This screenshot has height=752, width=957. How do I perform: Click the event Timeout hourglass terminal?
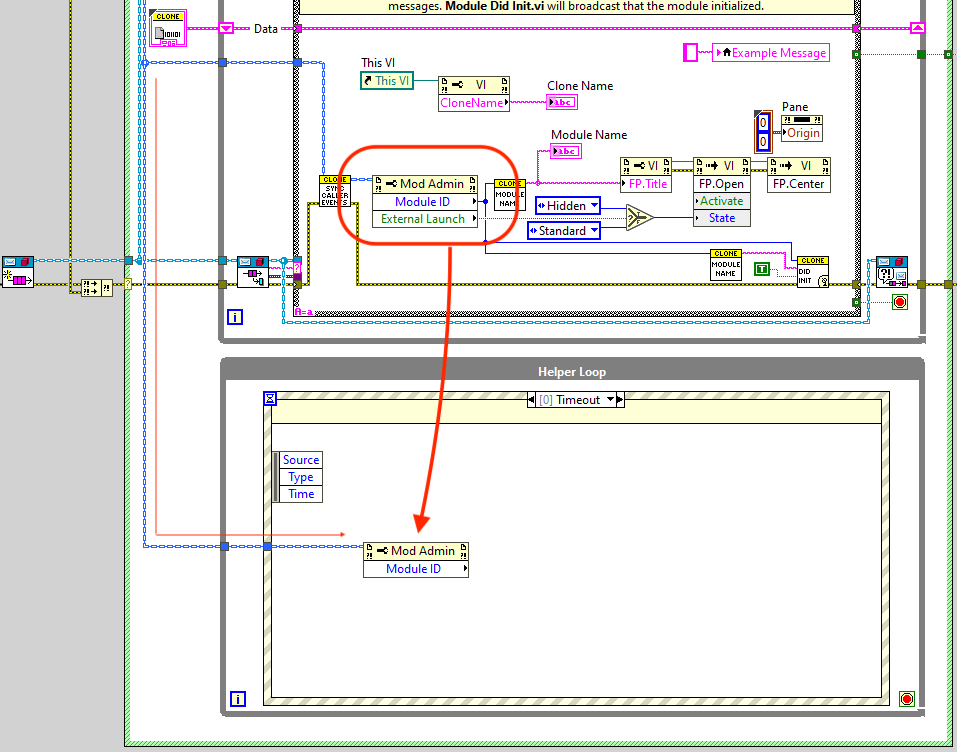coord(270,399)
